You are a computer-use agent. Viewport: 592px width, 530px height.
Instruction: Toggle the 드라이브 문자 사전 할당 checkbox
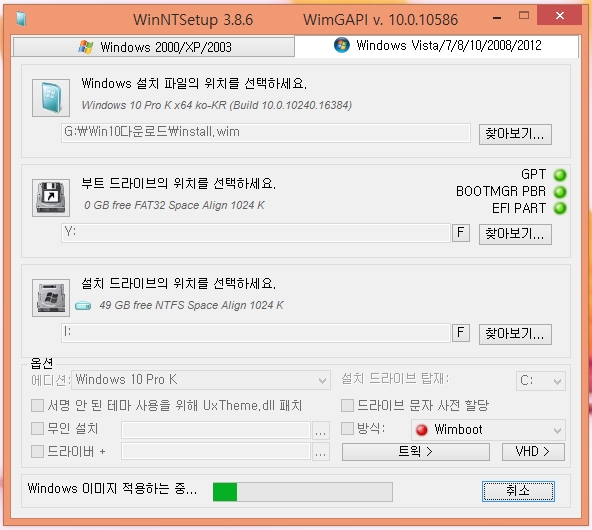pyautogui.click(x=347, y=406)
